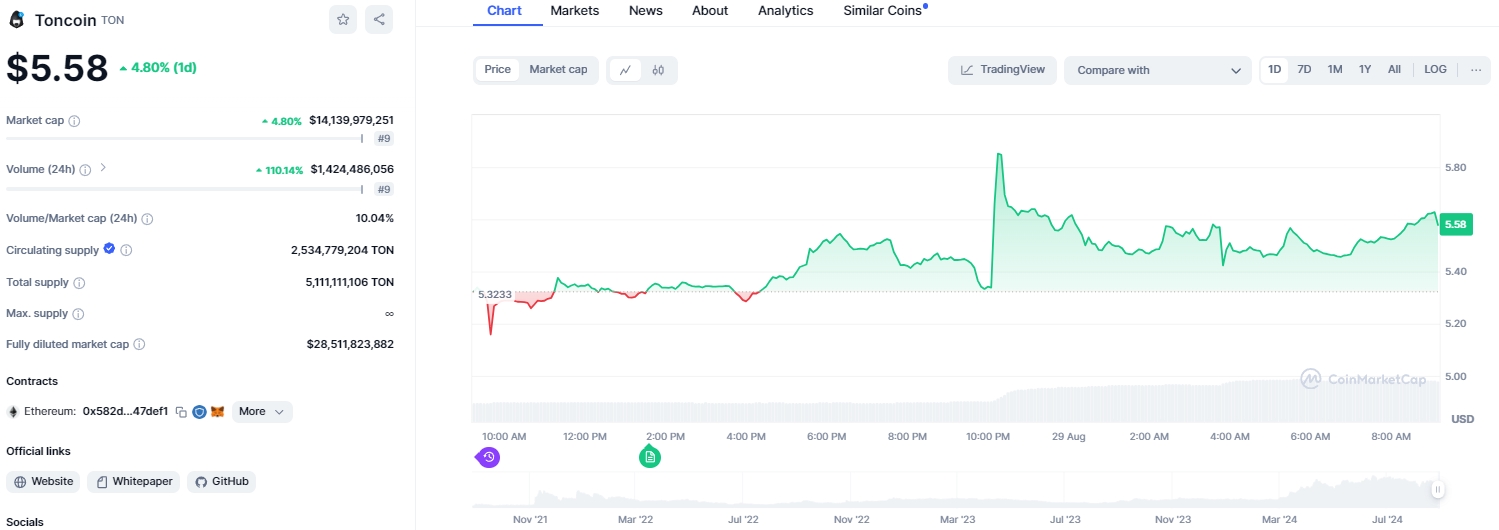The image size is (1499, 530).
Task: Expand the More contracts dropdown
Action: click(x=262, y=411)
